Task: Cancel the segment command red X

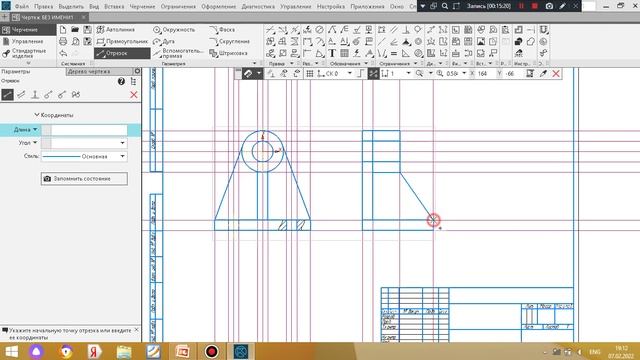Action: pyautogui.click(x=133, y=95)
